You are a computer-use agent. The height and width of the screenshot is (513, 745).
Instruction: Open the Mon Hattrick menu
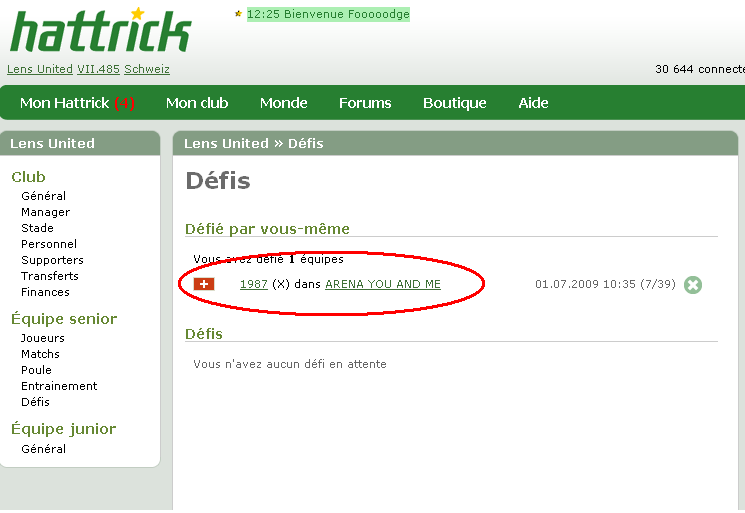(x=77, y=103)
